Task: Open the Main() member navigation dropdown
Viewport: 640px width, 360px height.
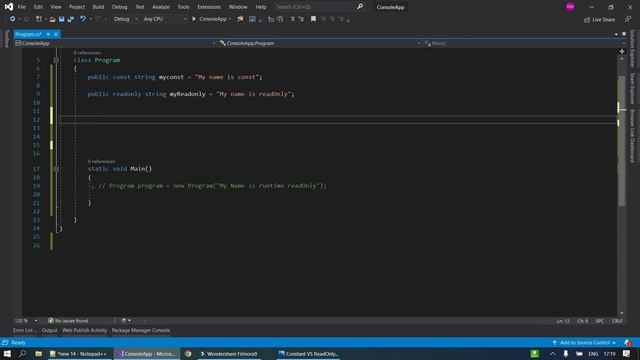Action: click(524, 43)
